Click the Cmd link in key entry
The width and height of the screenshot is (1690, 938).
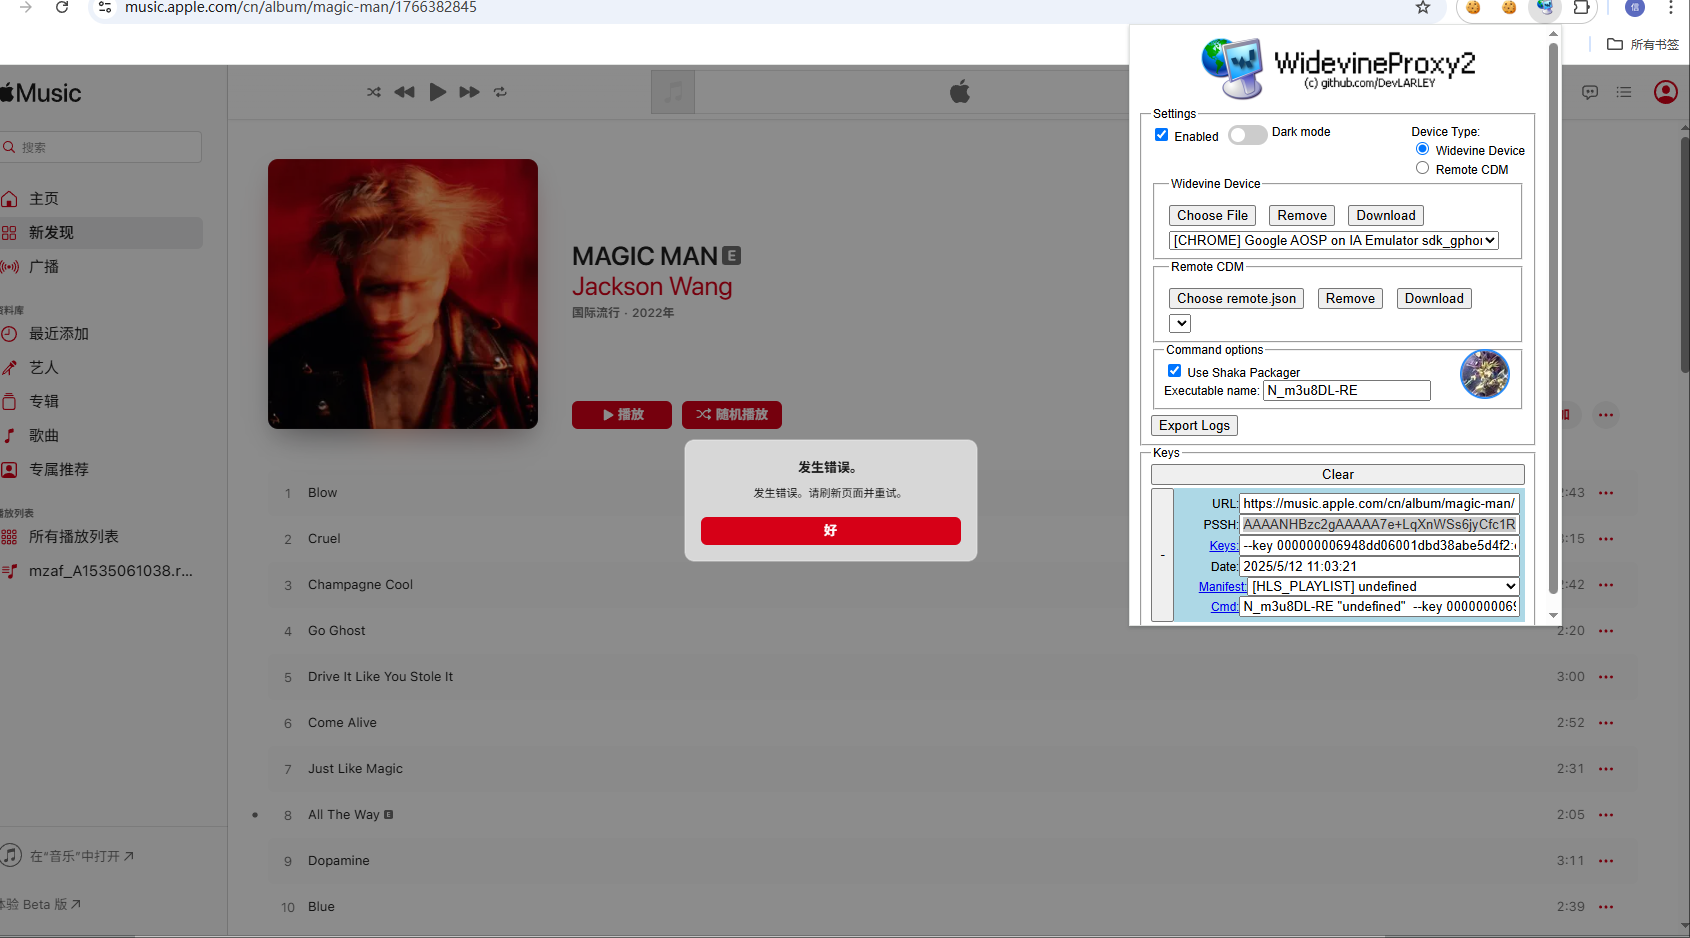(1224, 607)
